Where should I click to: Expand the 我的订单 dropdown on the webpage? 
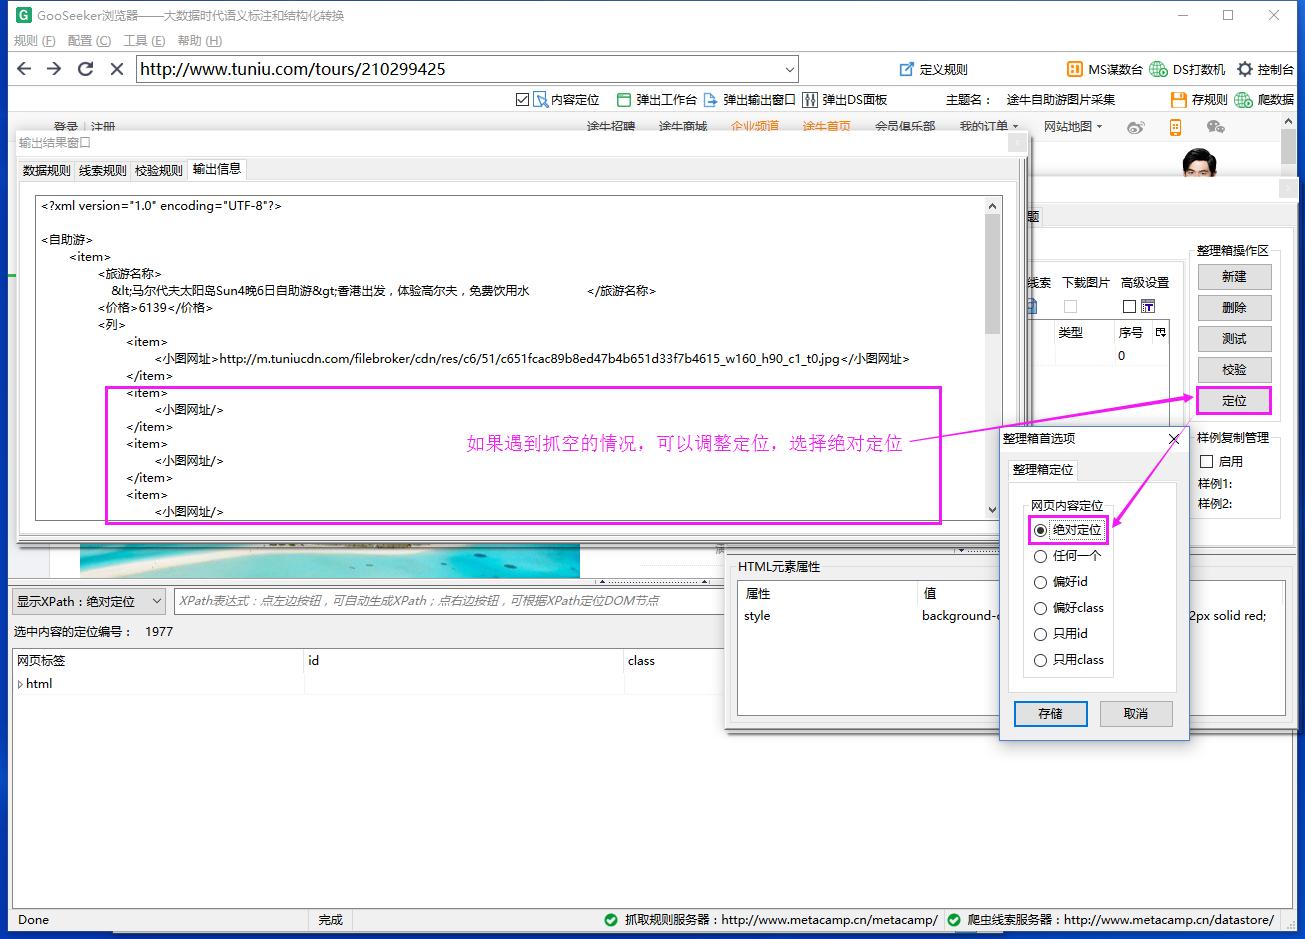[989, 127]
